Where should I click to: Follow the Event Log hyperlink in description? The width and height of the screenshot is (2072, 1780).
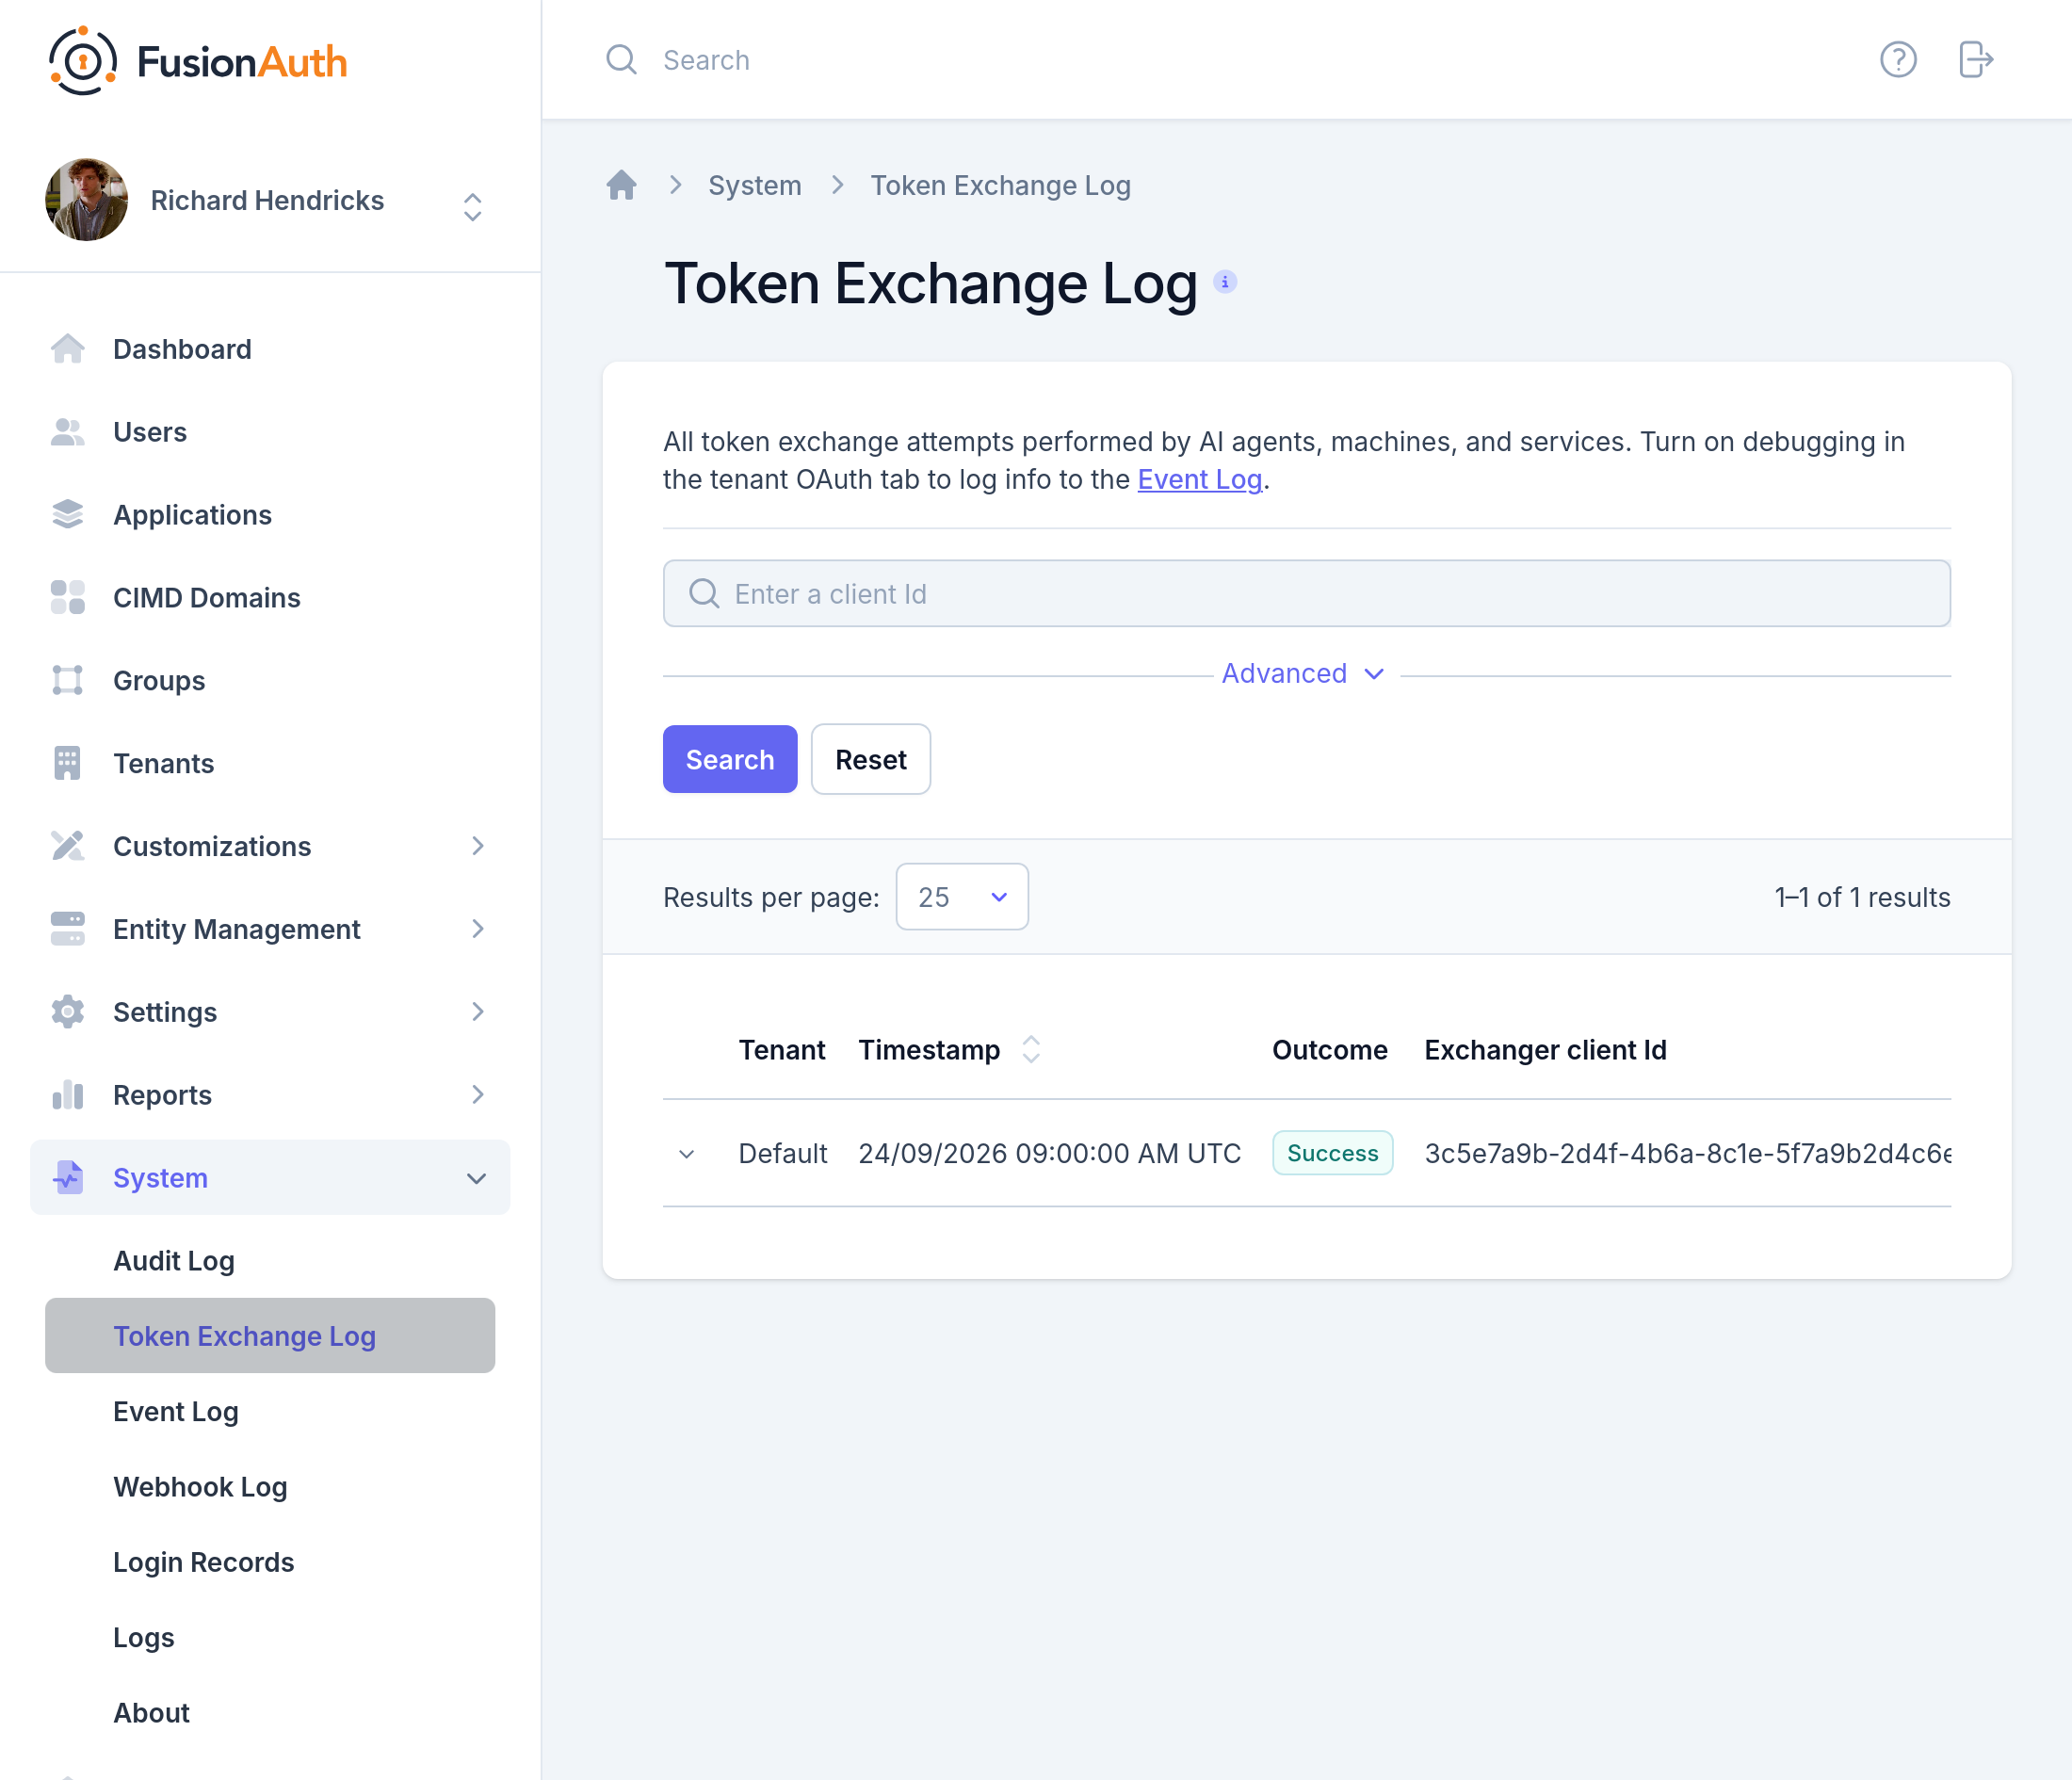click(1200, 480)
